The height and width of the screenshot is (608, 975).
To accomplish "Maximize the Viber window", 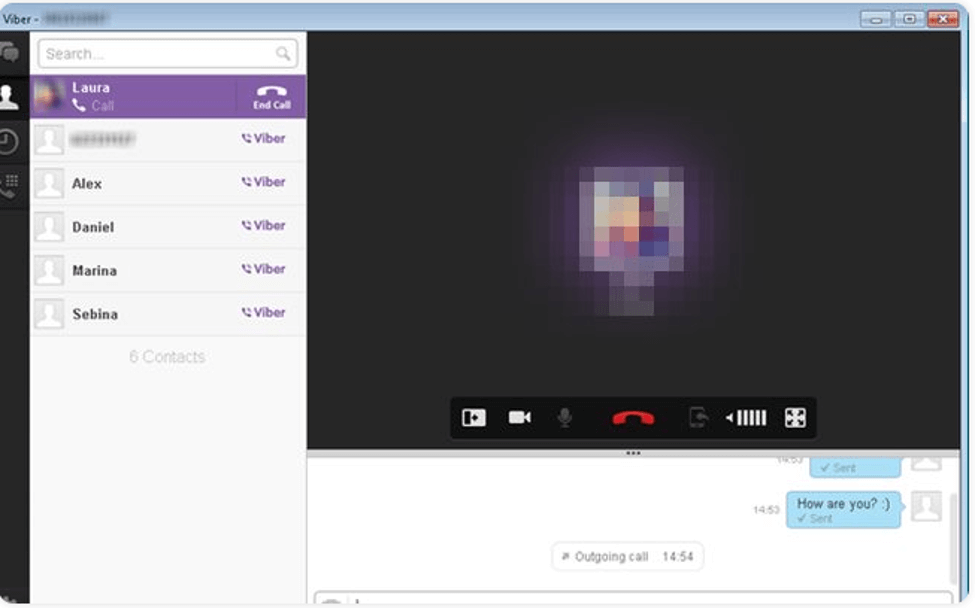I will click(909, 19).
